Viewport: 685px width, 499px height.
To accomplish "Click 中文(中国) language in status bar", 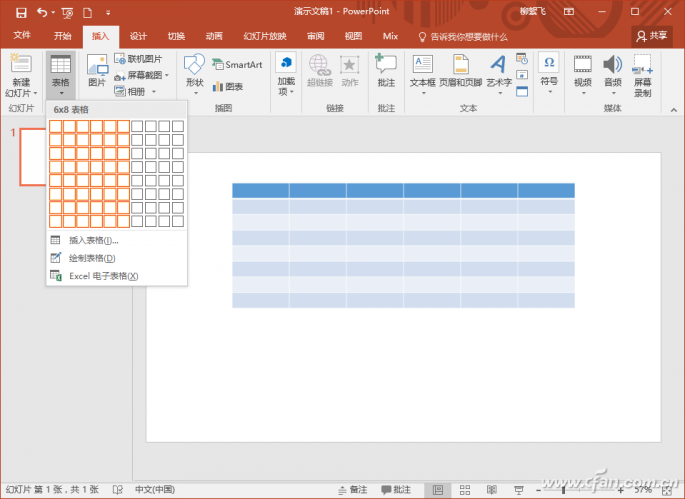I will pos(155,489).
